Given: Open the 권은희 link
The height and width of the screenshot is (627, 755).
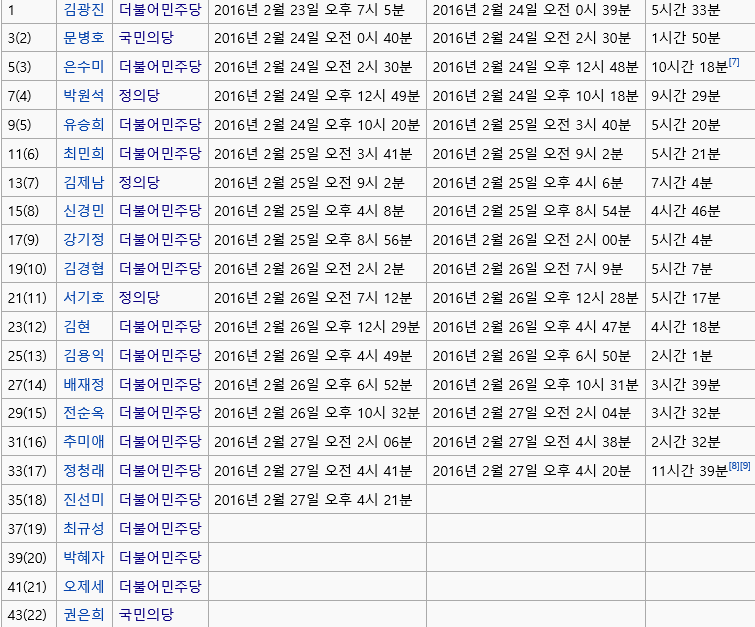Looking at the screenshot, I should click(x=84, y=614).
